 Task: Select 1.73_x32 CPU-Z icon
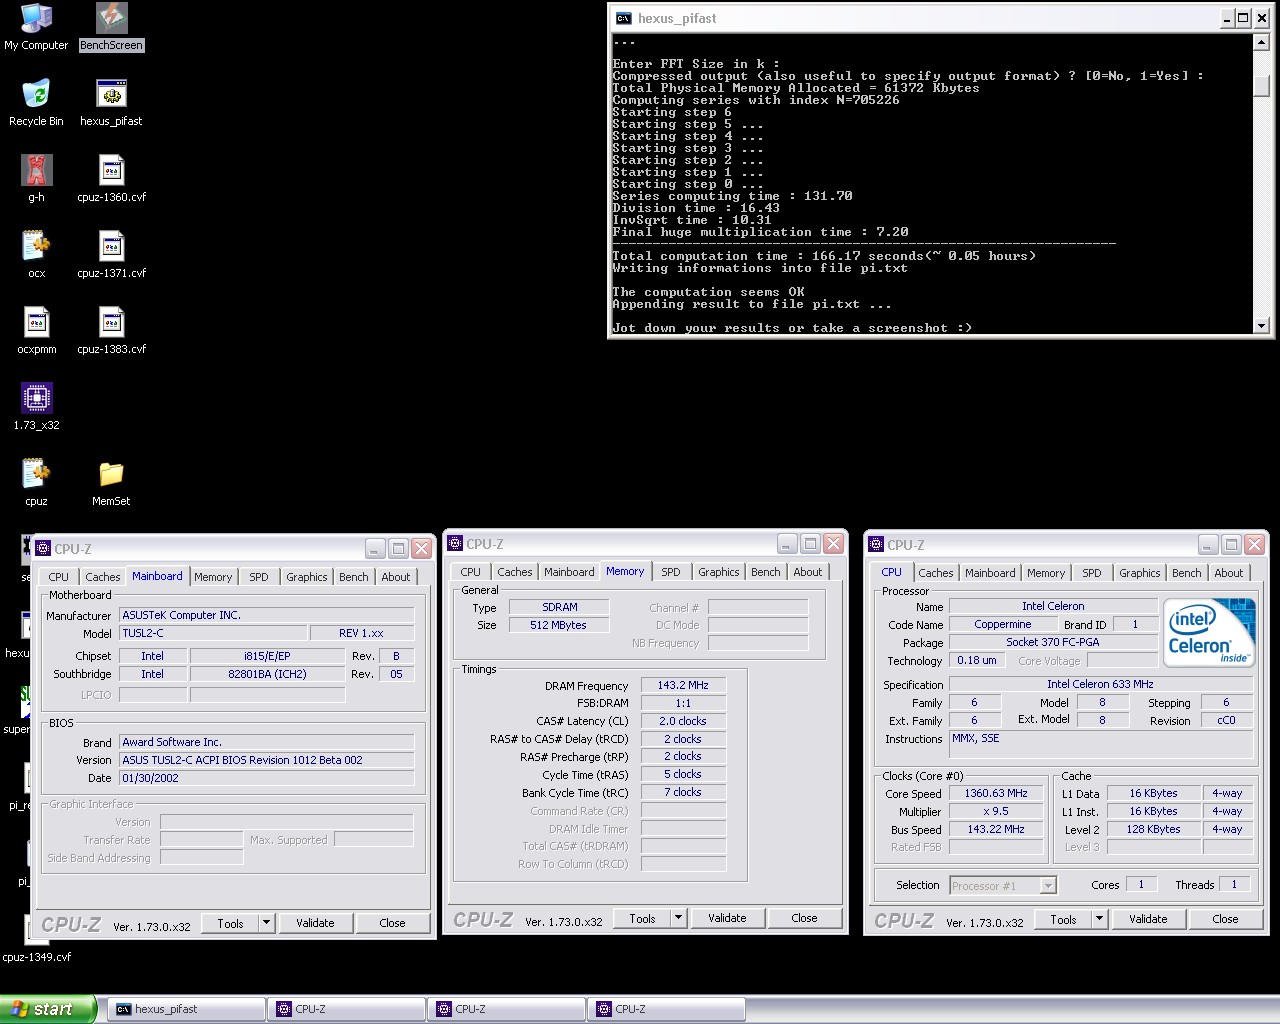coord(36,407)
